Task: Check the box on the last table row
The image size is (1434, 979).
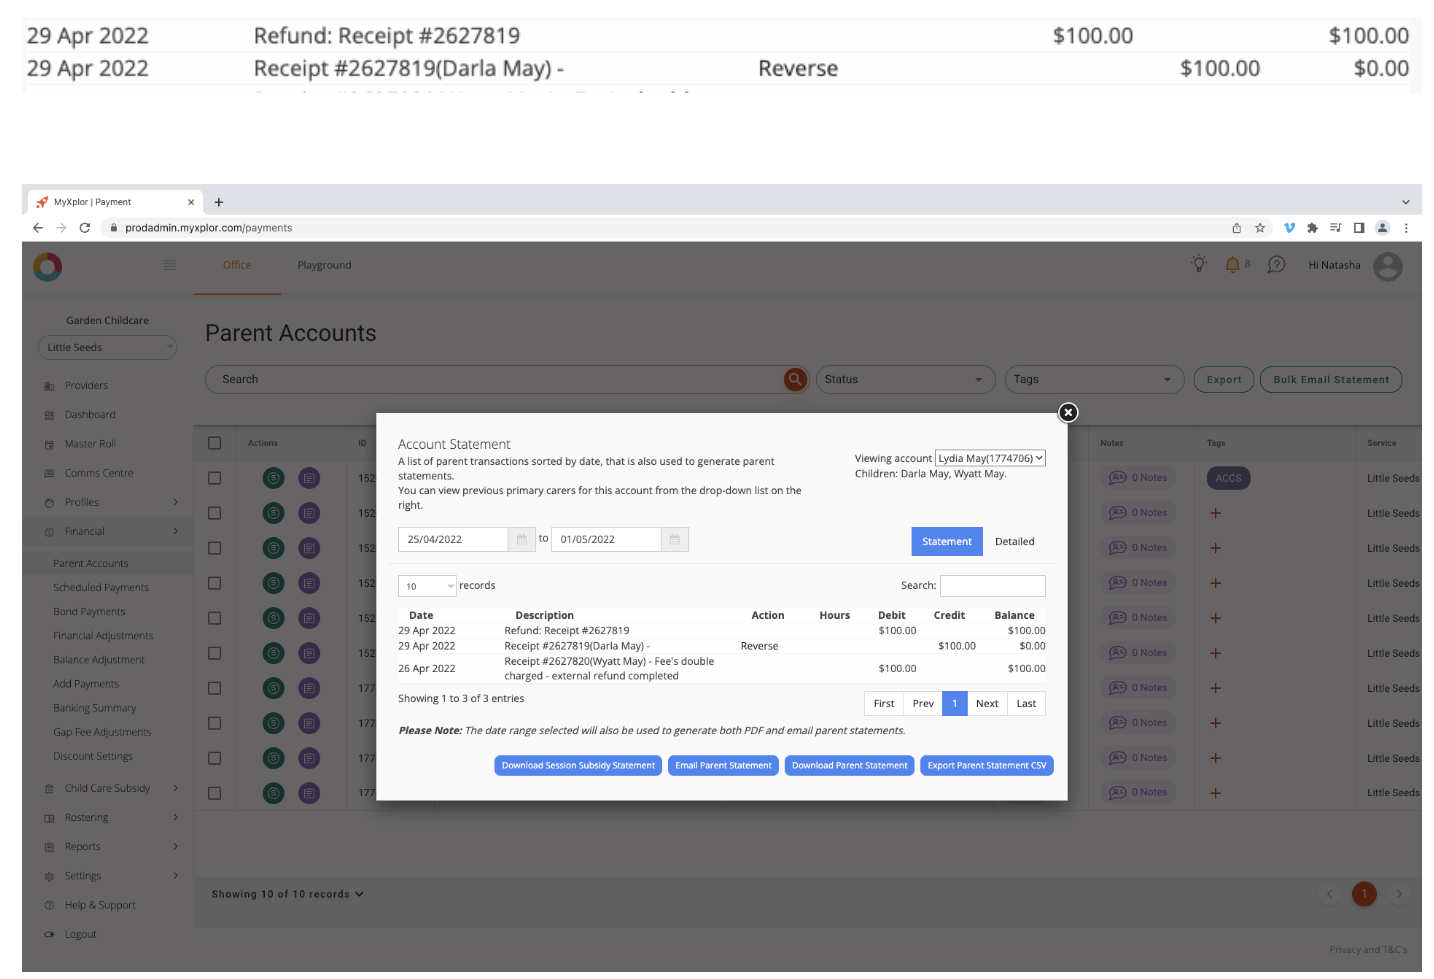Action: click(x=213, y=792)
